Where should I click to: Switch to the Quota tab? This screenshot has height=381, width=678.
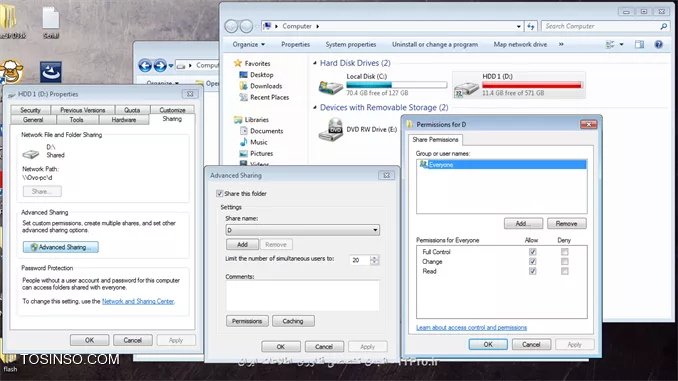(x=132, y=110)
